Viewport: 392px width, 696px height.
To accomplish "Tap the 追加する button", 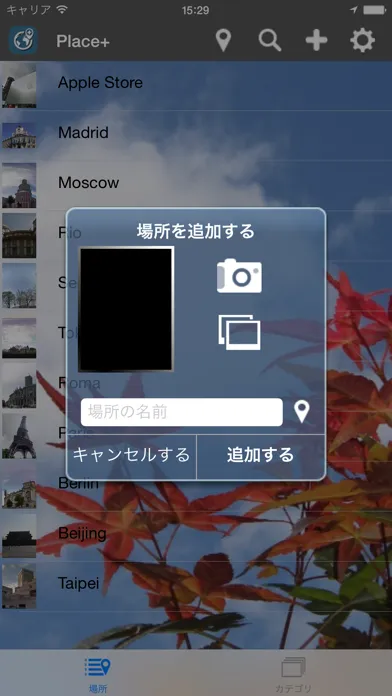I will (x=261, y=456).
